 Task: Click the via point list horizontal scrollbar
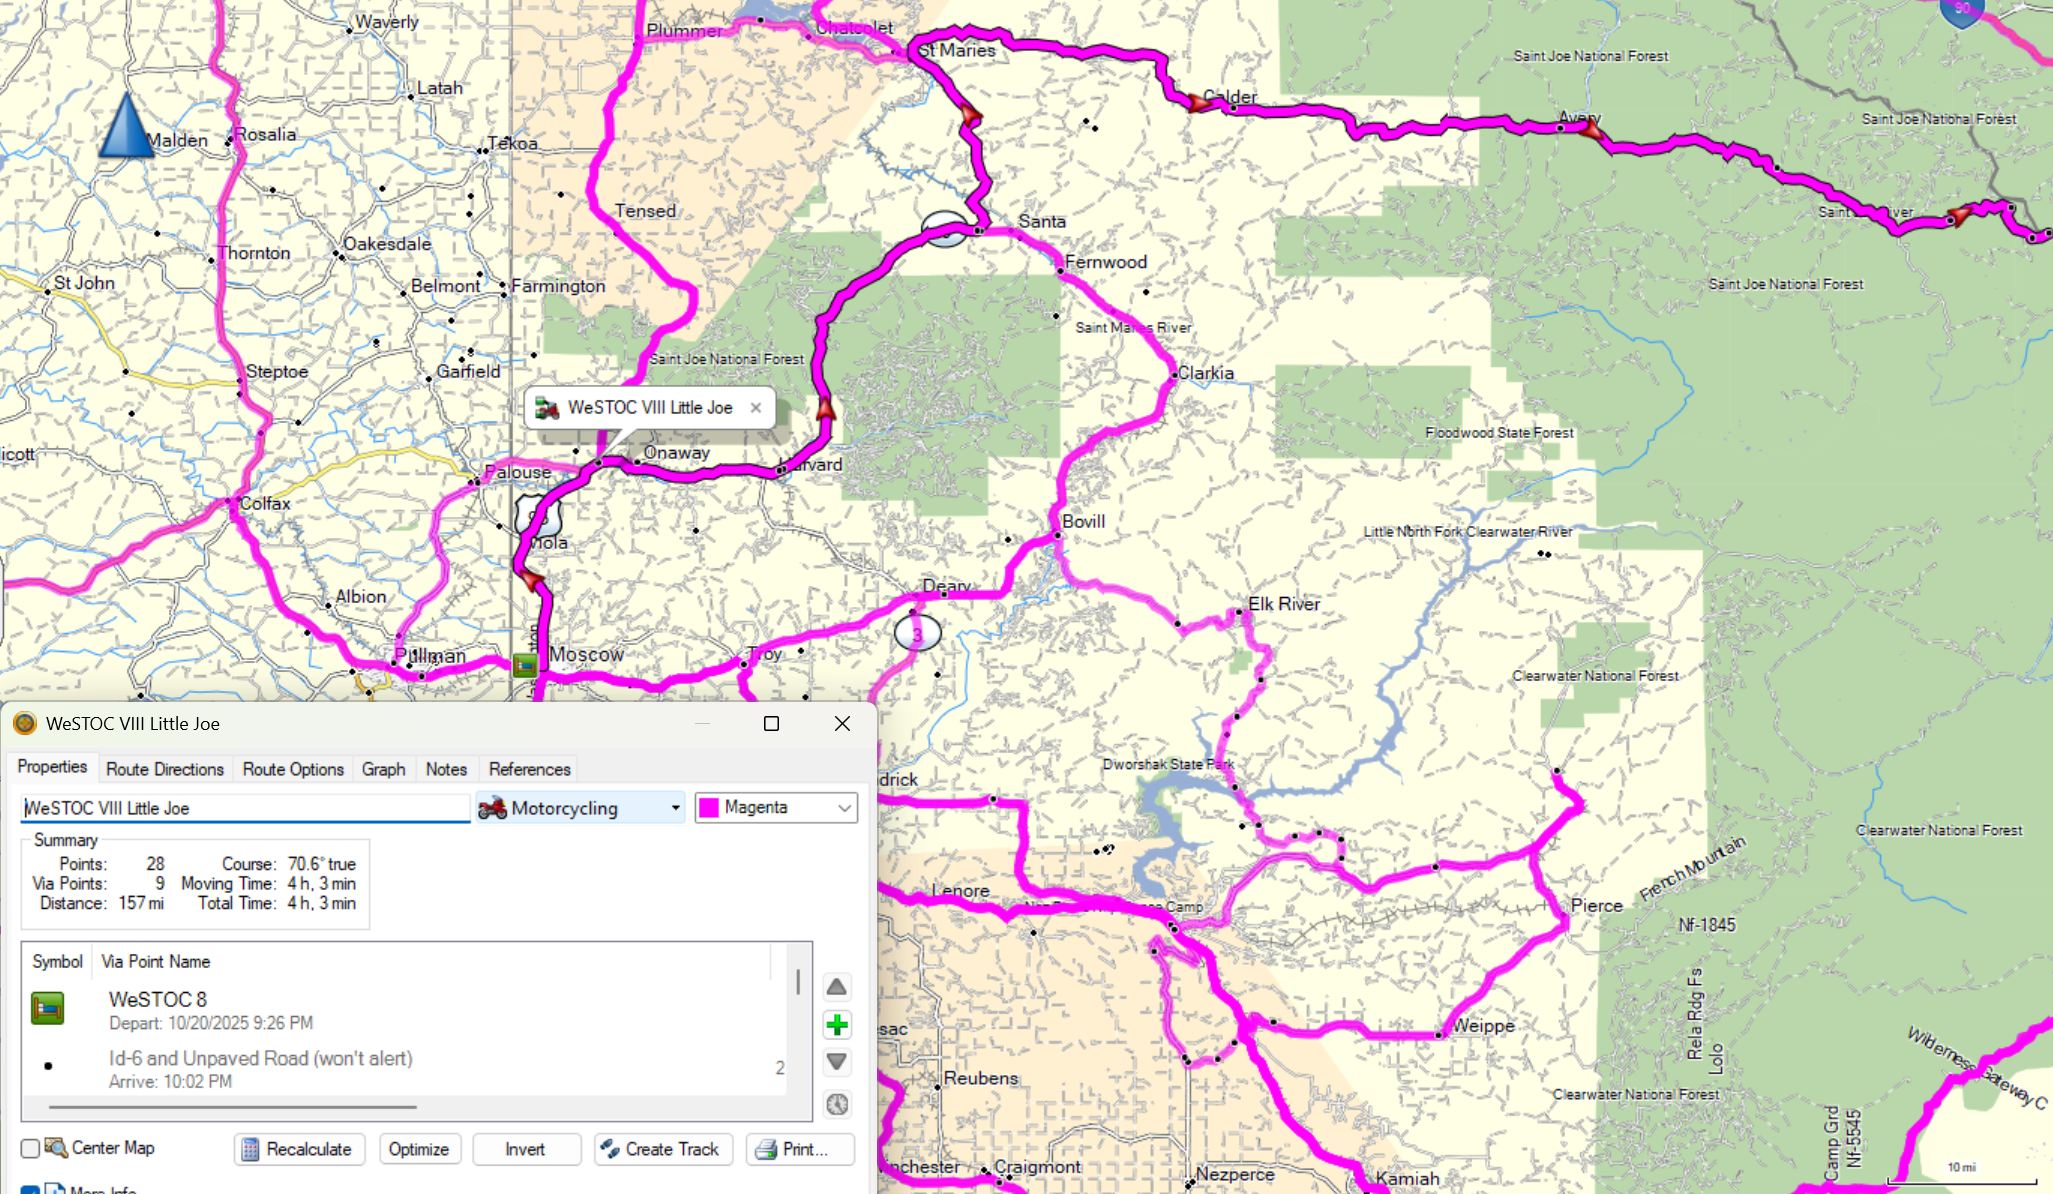pos(232,1107)
